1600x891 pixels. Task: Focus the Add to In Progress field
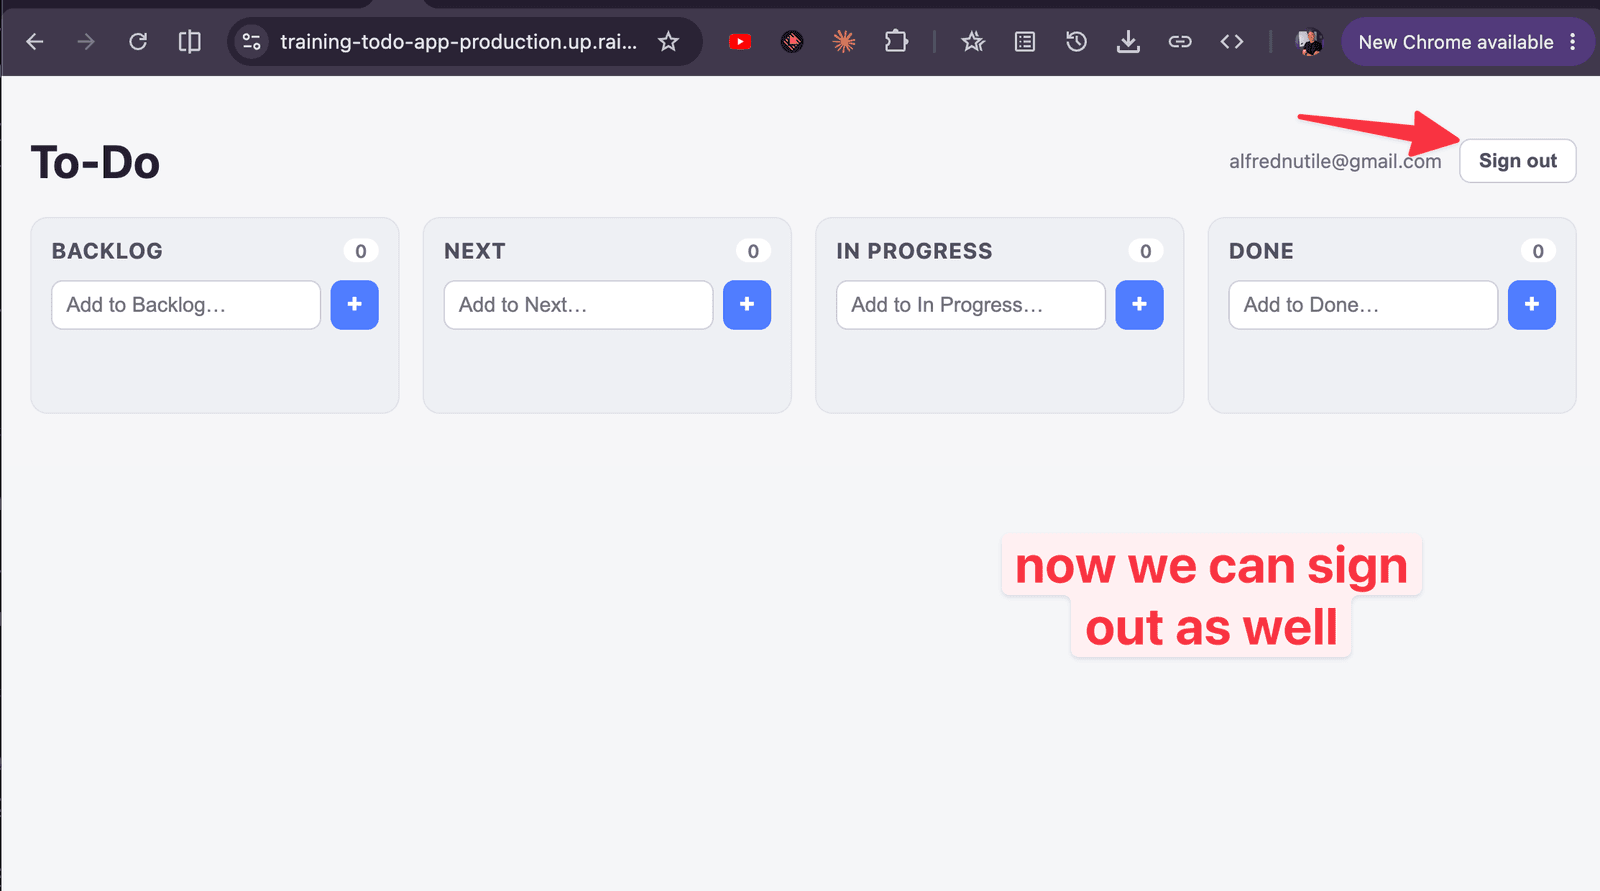click(x=971, y=305)
